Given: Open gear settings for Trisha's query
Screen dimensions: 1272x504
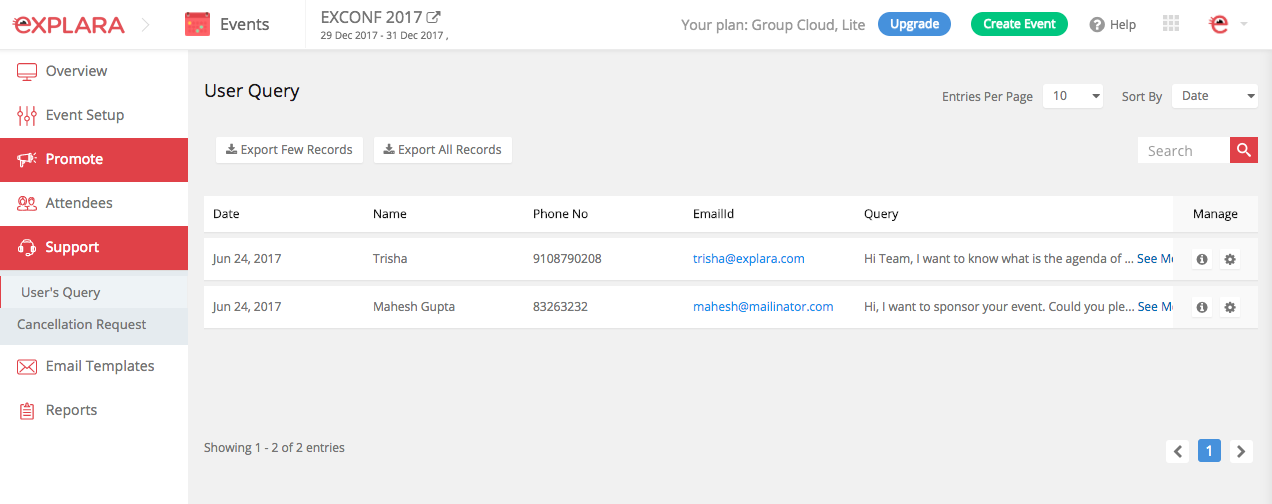Looking at the screenshot, I should tap(1230, 259).
